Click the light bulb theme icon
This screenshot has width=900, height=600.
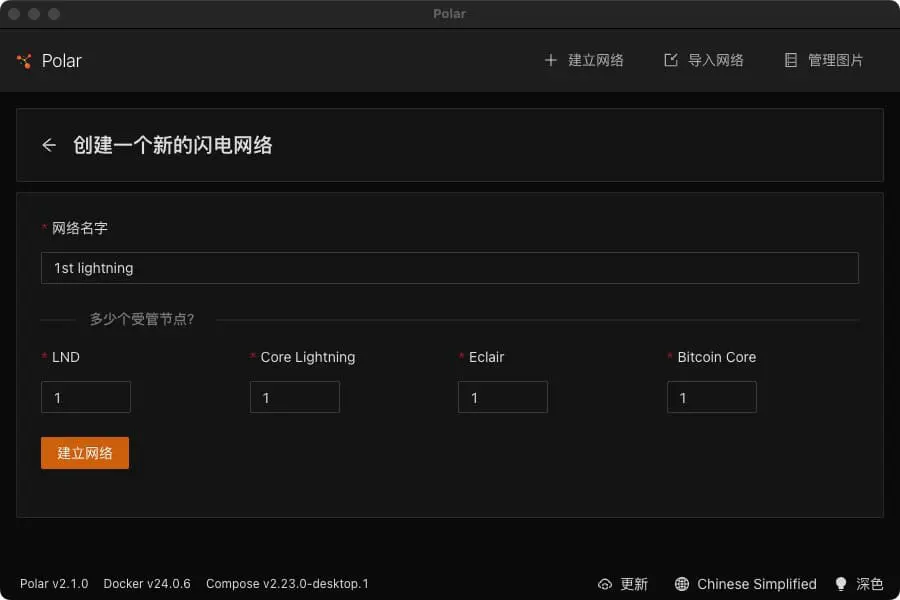(x=841, y=584)
